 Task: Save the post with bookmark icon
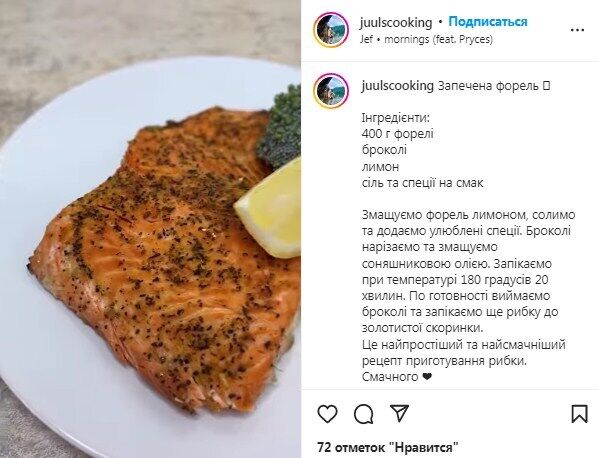click(579, 414)
